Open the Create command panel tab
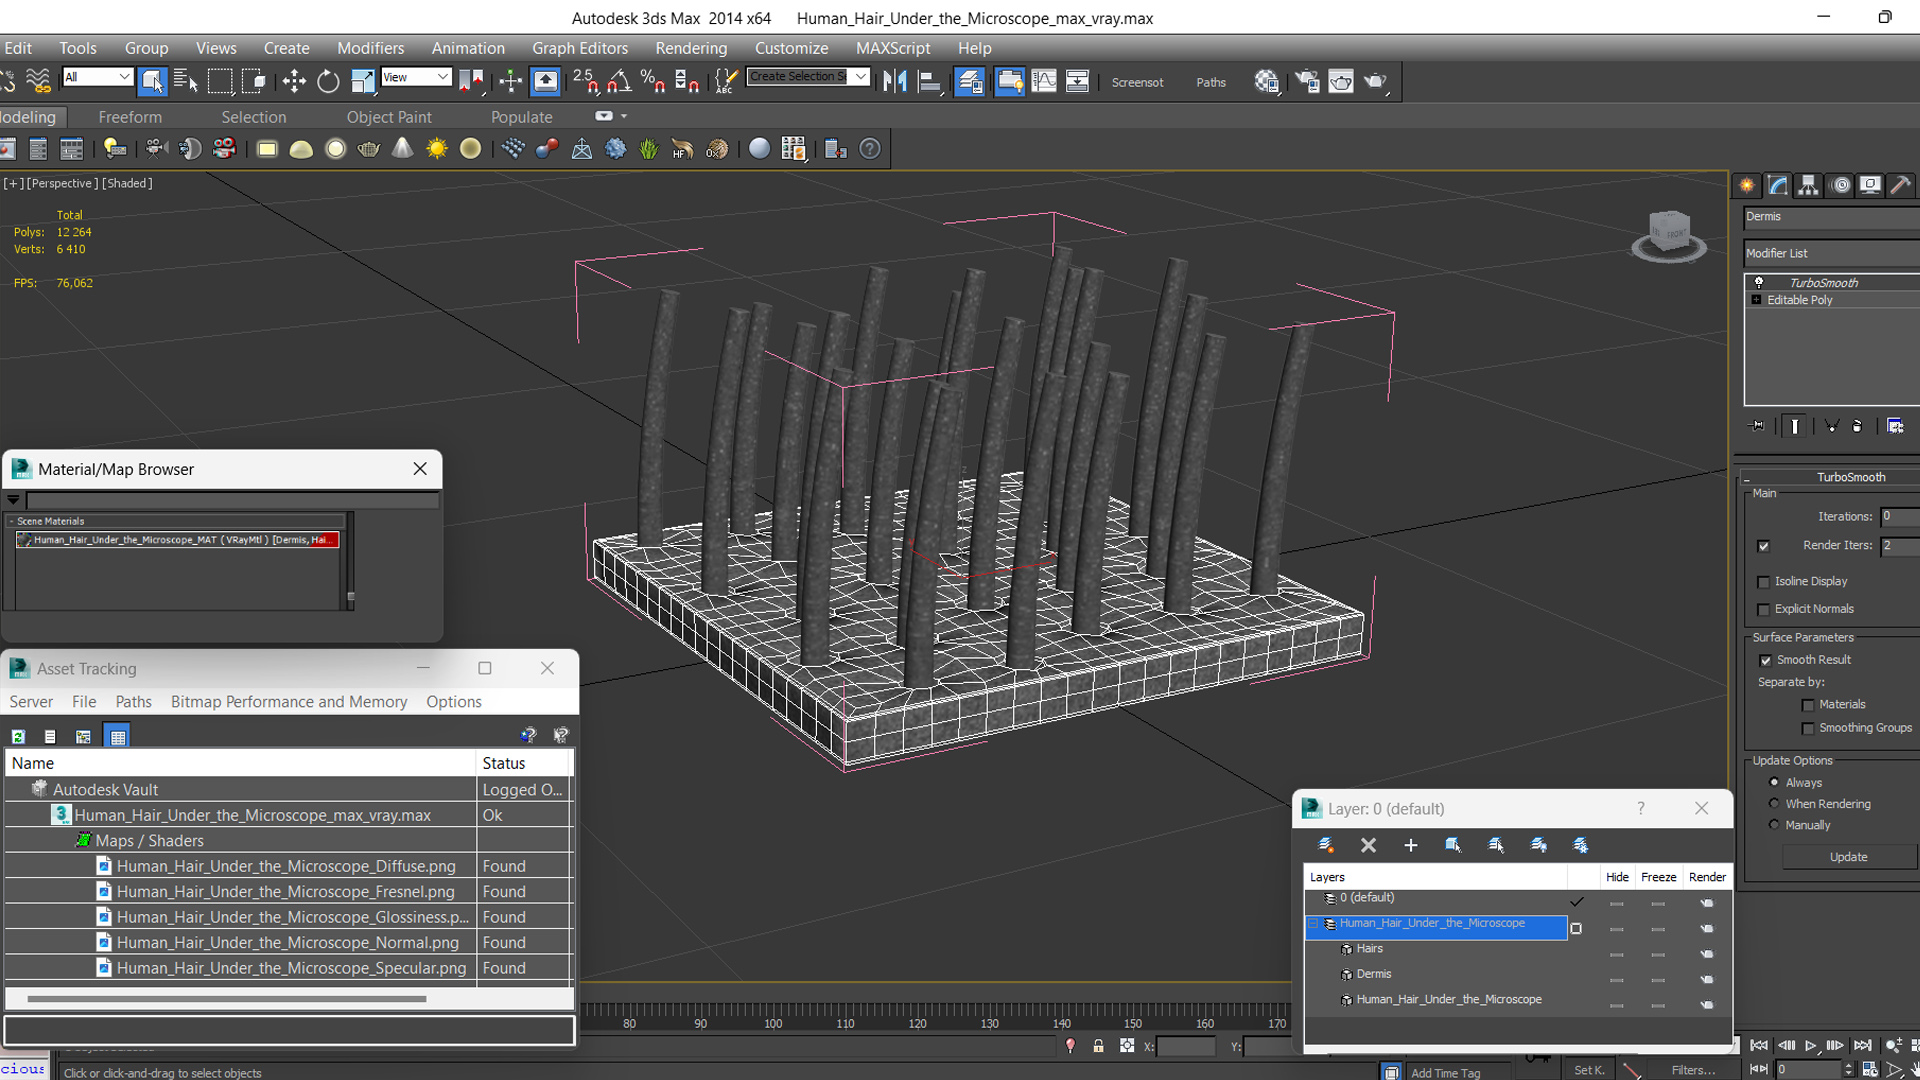This screenshot has height=1080, width=1920. click(x=1747, y=185)
